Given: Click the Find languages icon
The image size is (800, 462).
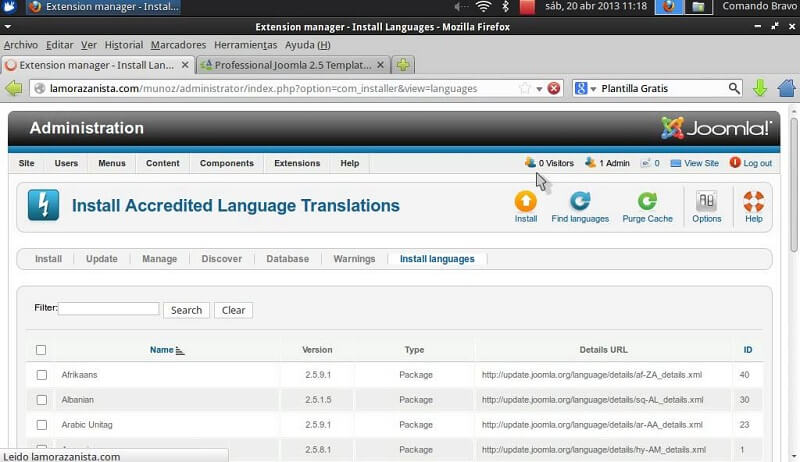Looking at the screenshot, I should (580, 201).
